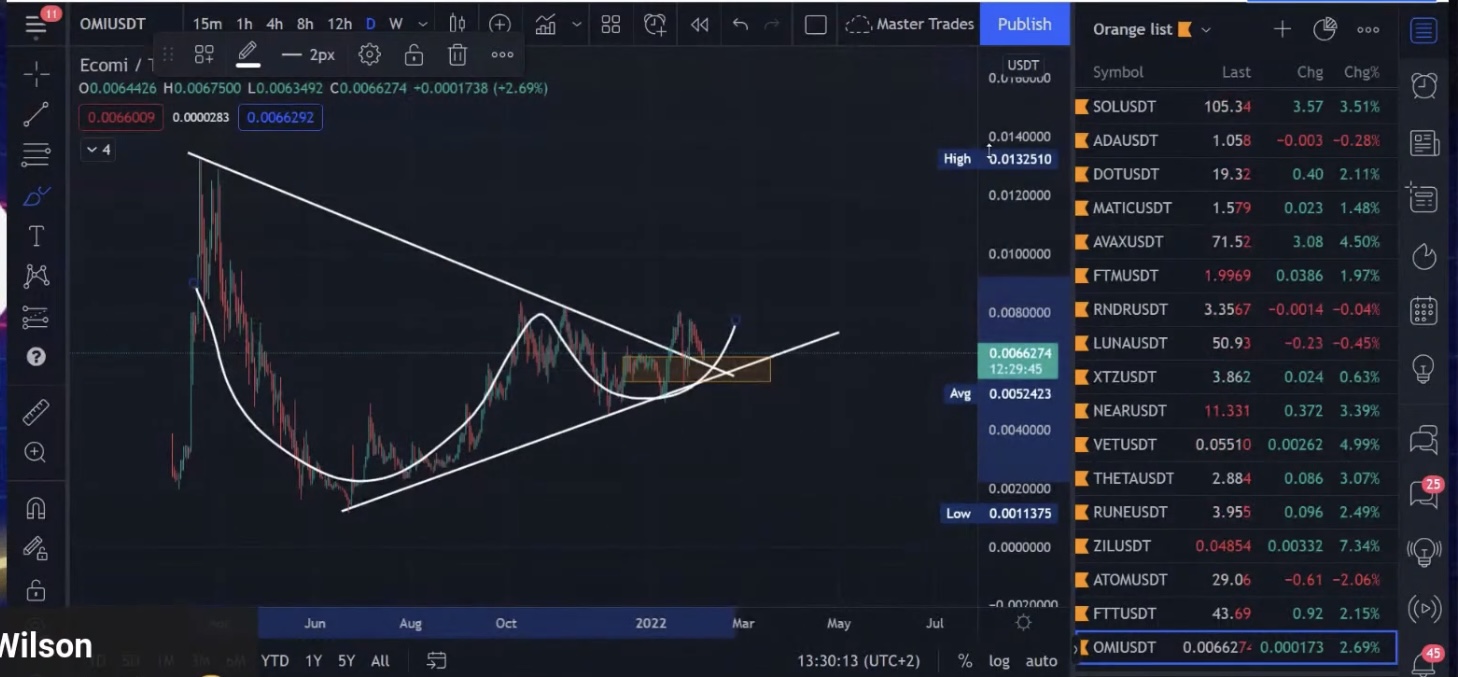Image resolution: width=1458 pixels, height=677 pixels.
Task: Open the Master Trades layout menu
Action: point(909,24)
